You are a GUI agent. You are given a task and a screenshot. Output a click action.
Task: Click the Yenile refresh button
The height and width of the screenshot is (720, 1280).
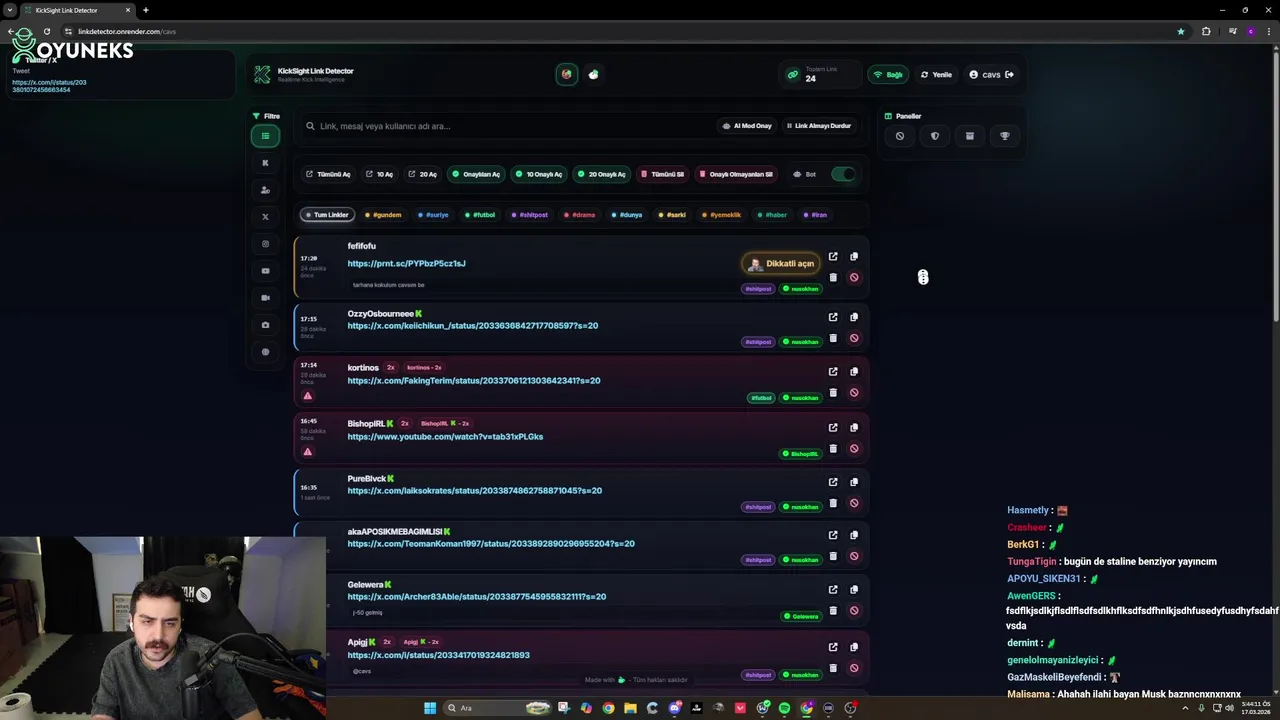pos(937,75)
